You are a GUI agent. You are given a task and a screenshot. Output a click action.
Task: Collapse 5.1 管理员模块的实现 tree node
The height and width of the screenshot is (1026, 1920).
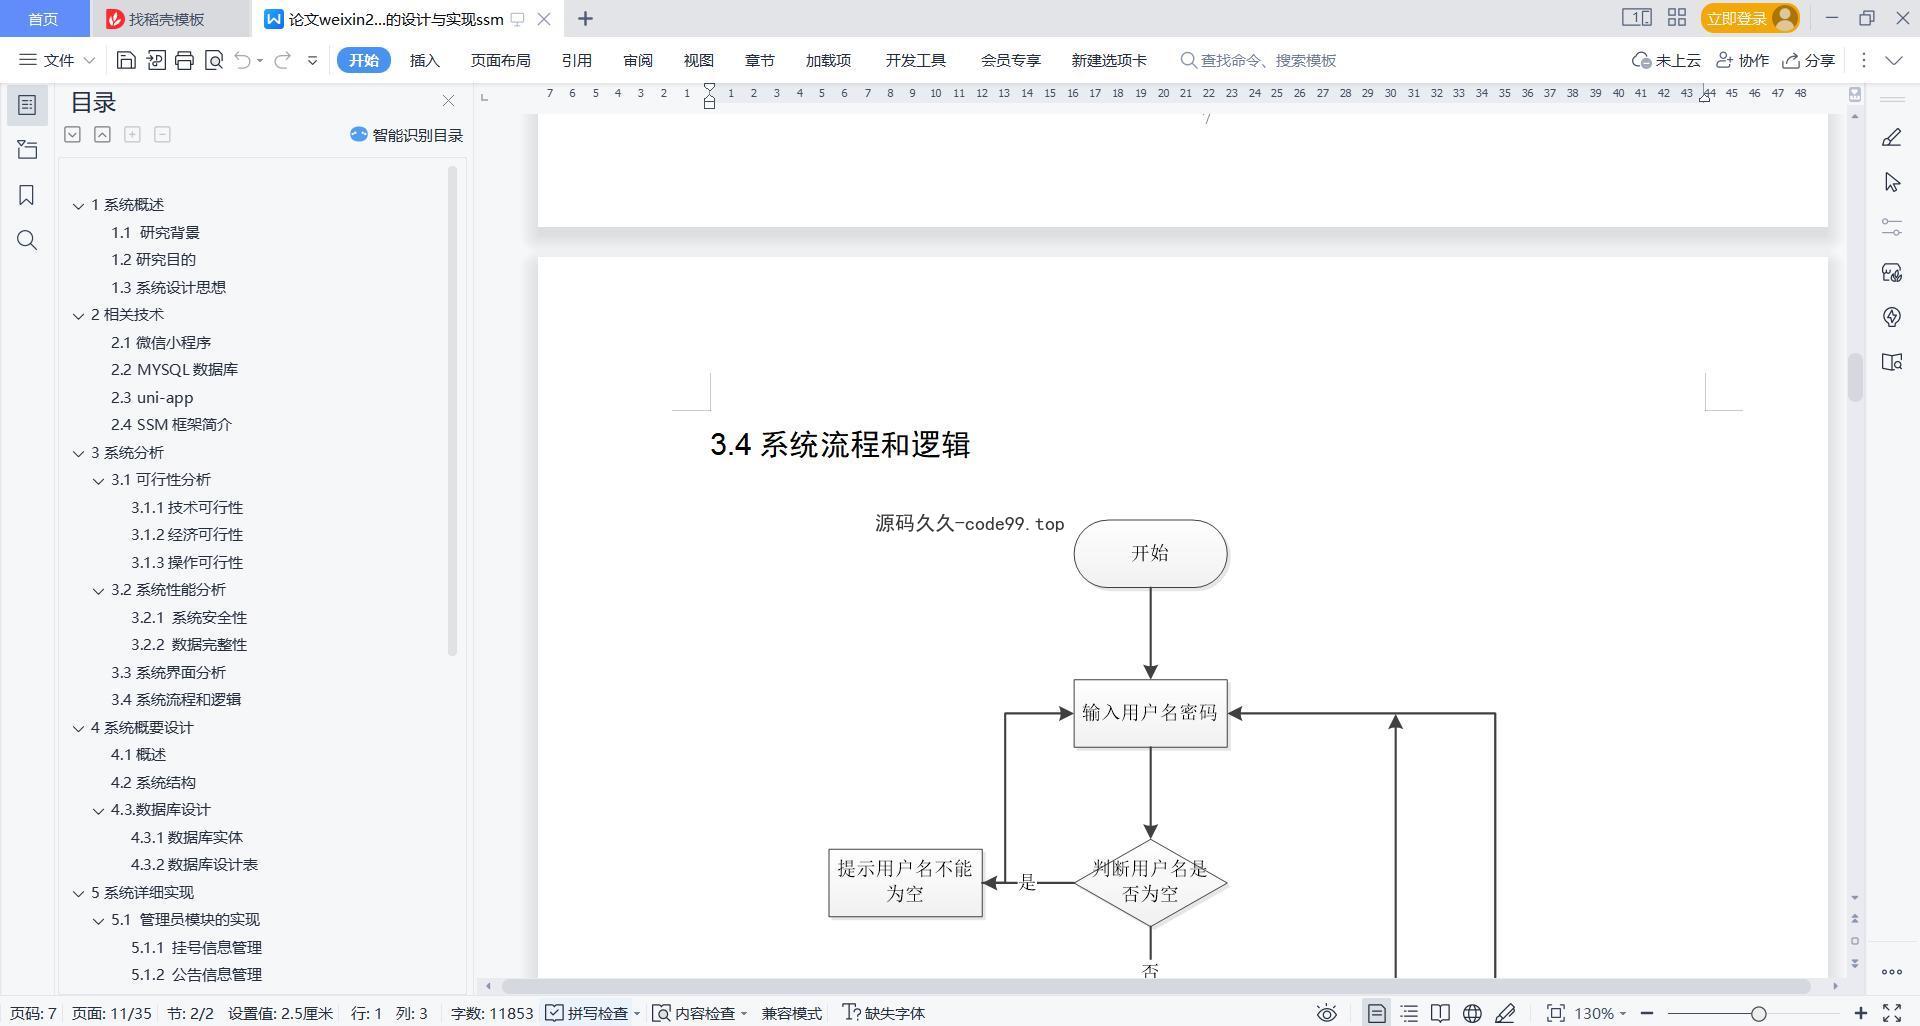pyautogui.click(x=98, y=920)
